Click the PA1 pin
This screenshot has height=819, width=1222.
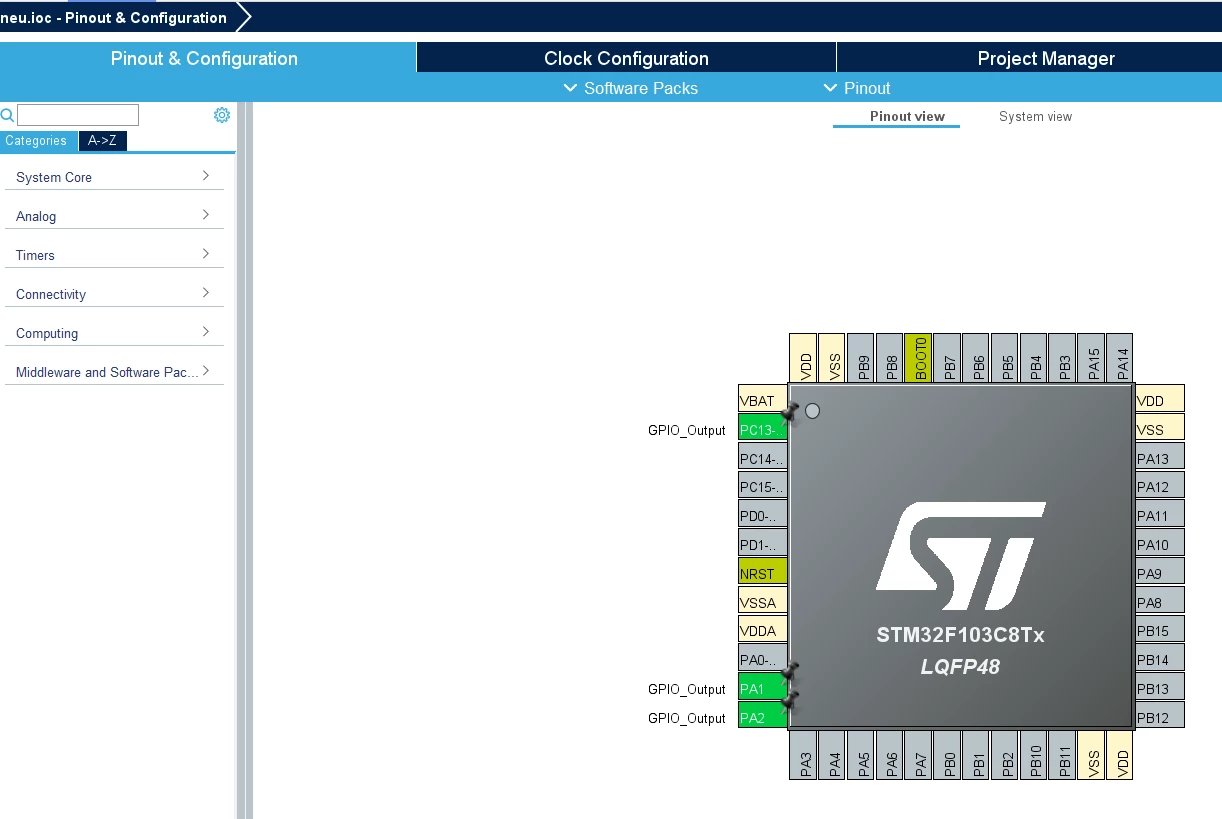click(763, 689)
